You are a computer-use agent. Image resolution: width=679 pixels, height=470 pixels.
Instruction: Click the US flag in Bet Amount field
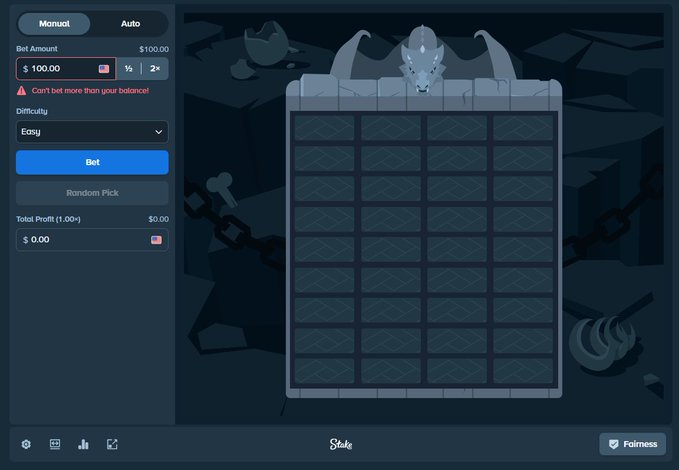coord(104,69)
